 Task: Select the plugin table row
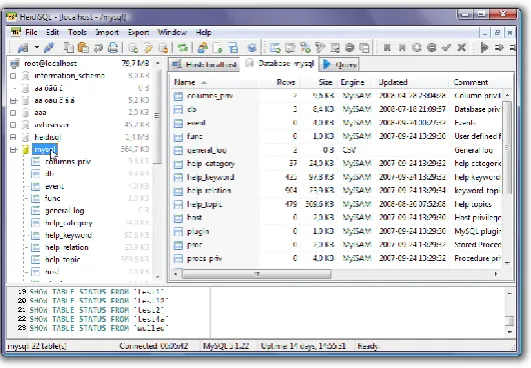(x=337, y=231)
